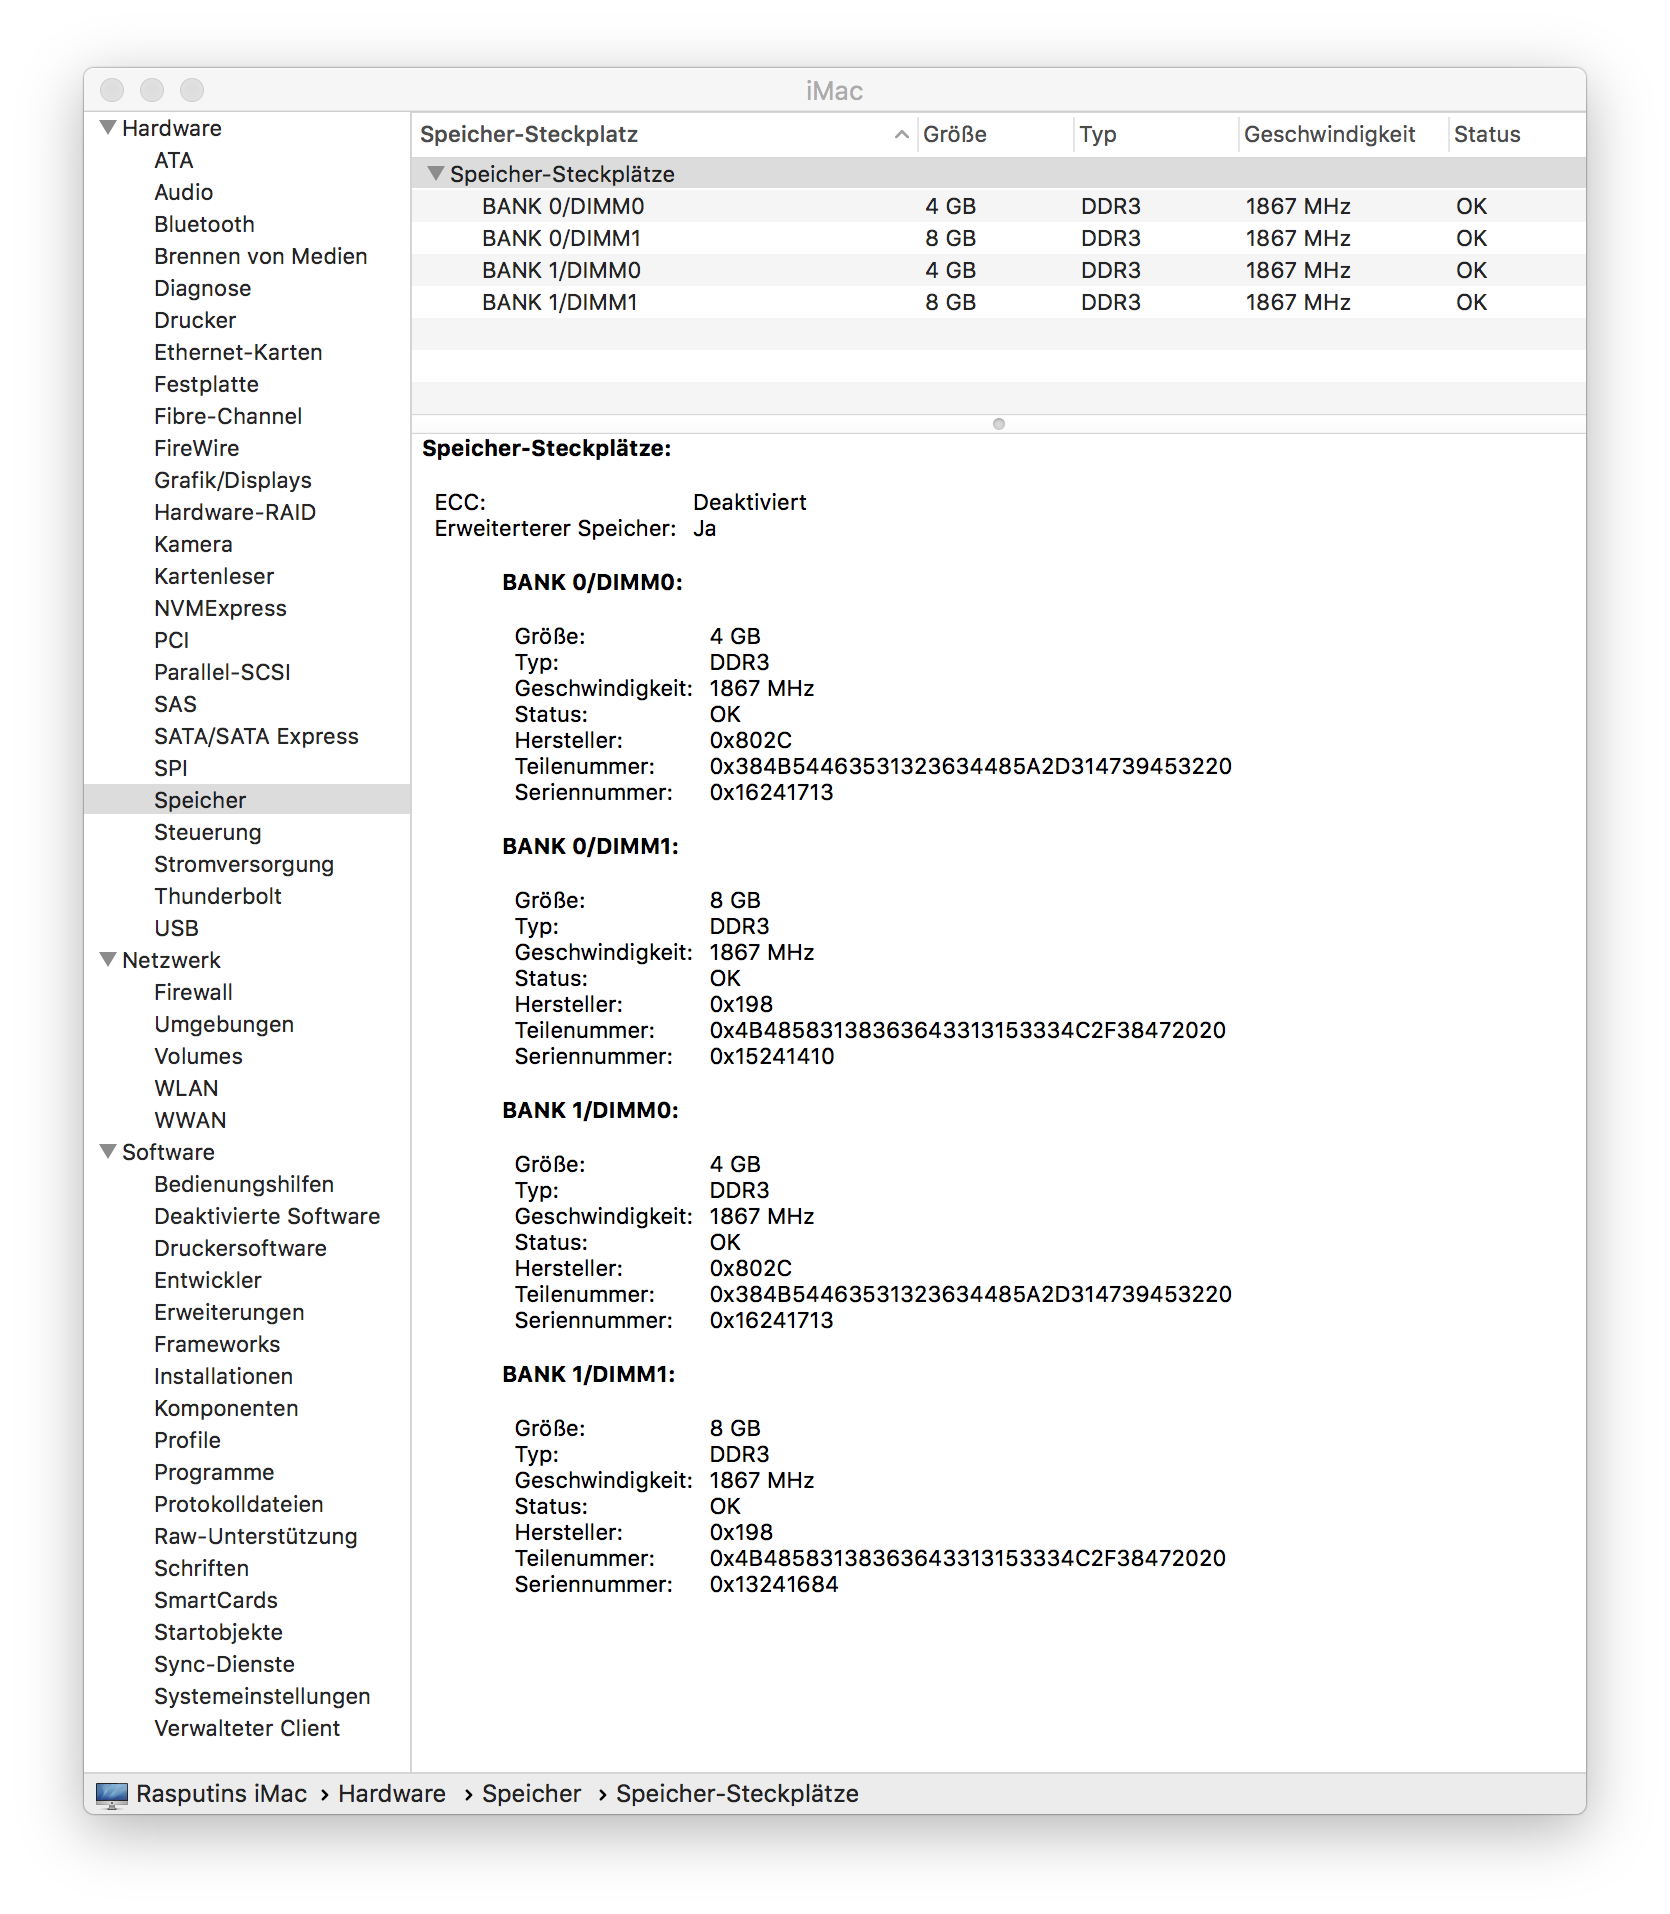Sort by the Geschwindigkeit column header
This screenshot has height=1914, width=1670.
coord(1329,134)
